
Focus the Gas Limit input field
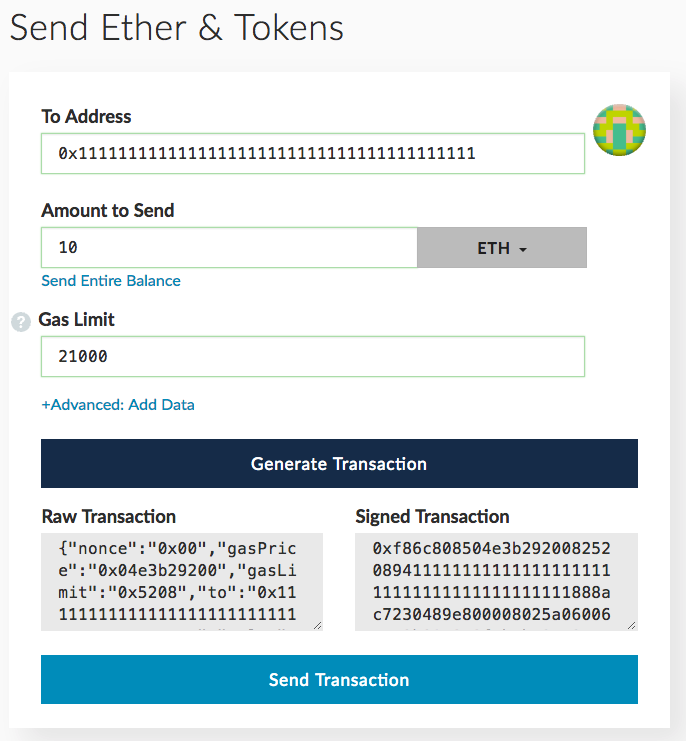(x=313, y=356)
